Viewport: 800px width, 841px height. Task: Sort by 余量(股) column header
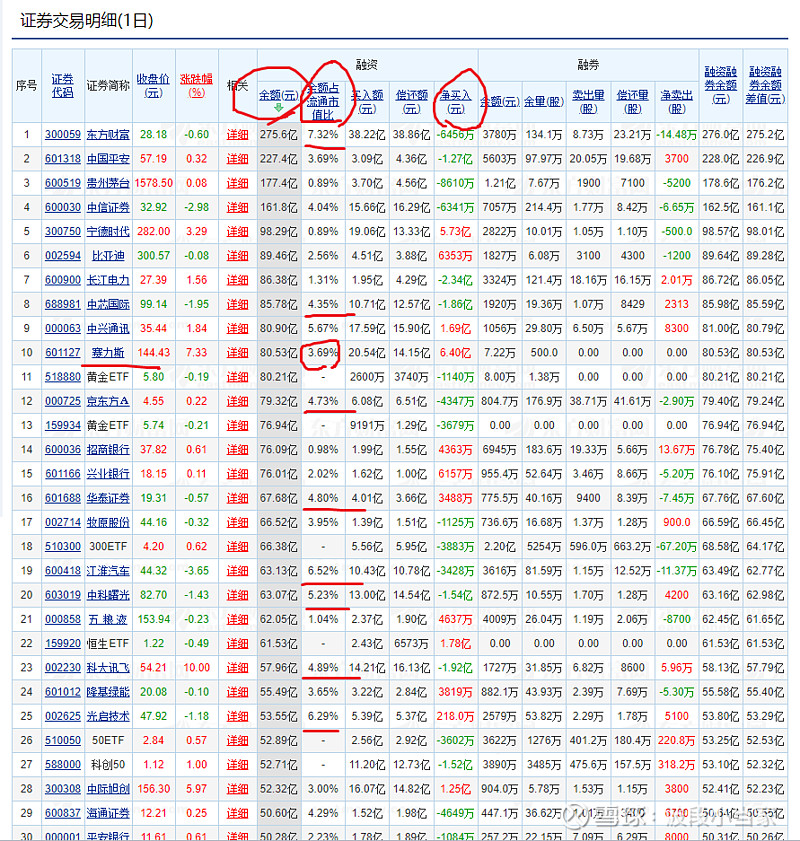544,101
